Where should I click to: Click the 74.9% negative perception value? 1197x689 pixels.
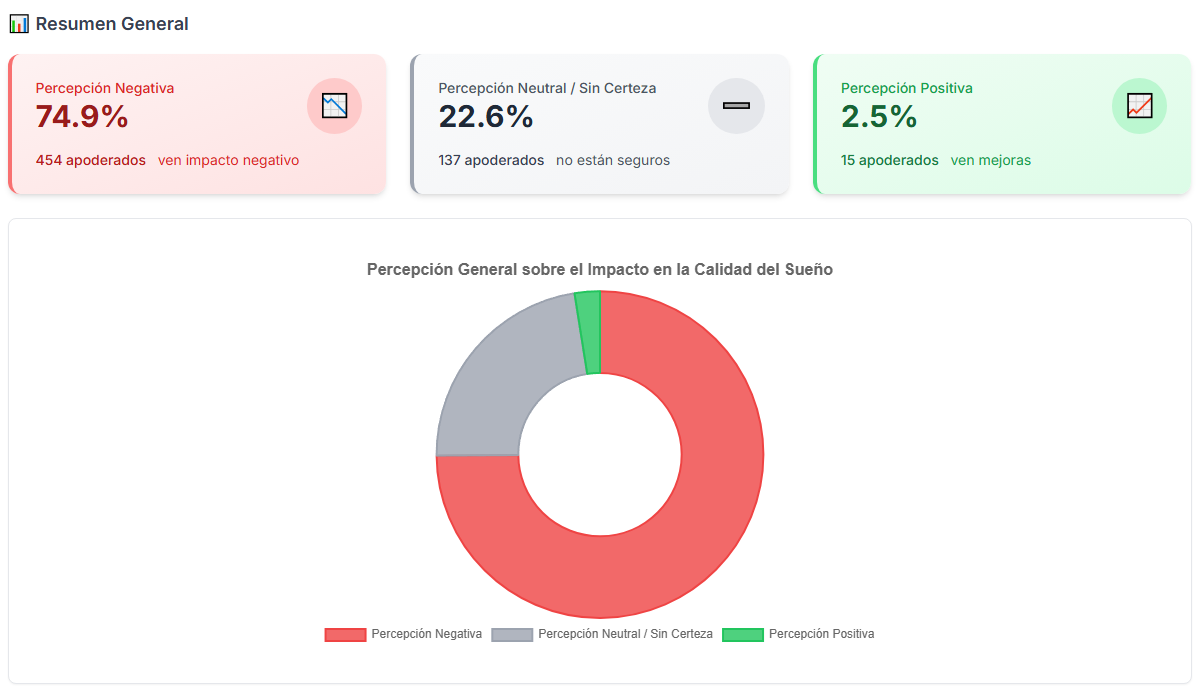click(x=82, y=117)
